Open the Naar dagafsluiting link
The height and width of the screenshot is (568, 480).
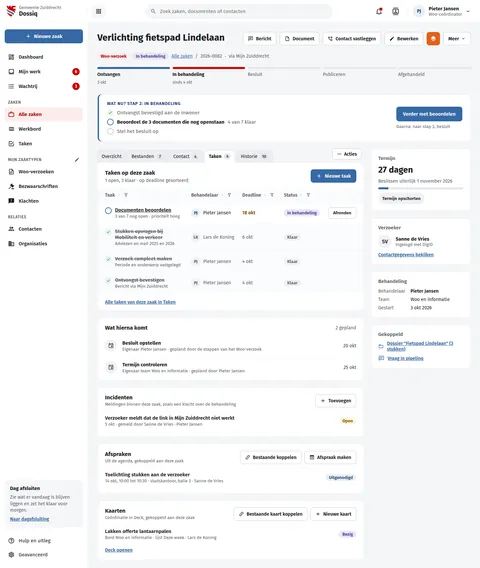click(x=29, y=519)
